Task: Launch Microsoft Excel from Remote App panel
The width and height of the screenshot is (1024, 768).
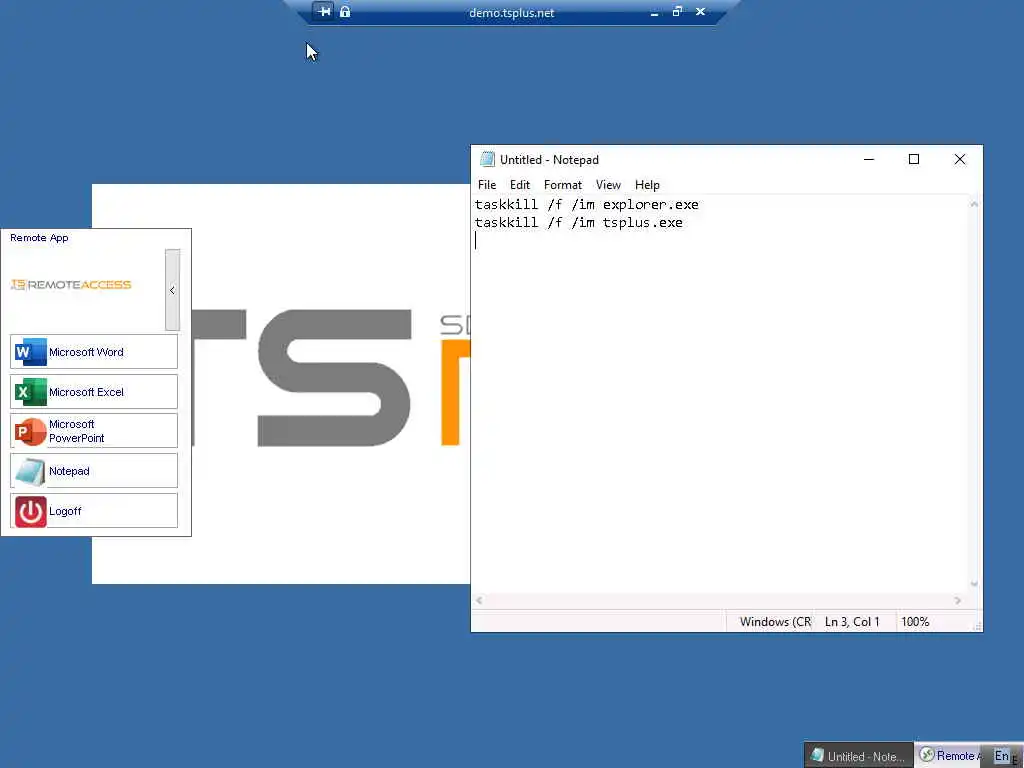Action: click(x=93, y=392)
